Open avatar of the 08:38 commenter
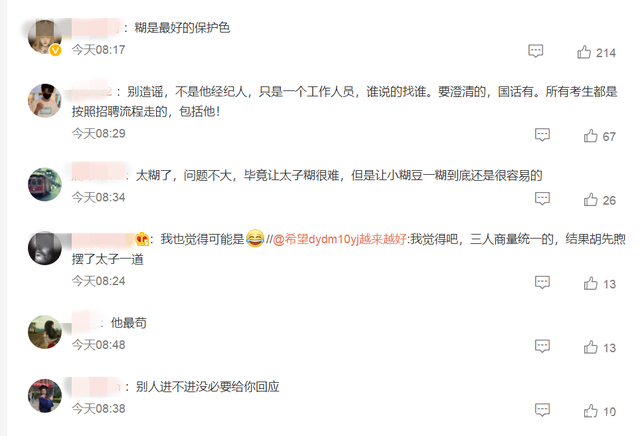Image resolution: width=640 pixels, height=436 pixels. click(x=44, y=396)
